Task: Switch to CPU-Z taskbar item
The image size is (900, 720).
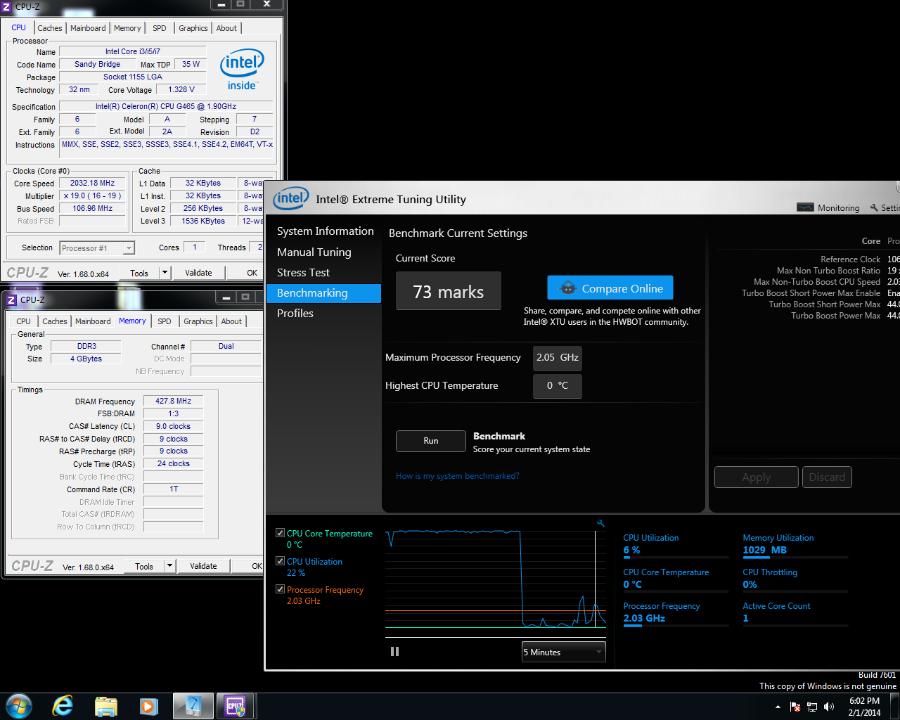Action: (235, 706)
